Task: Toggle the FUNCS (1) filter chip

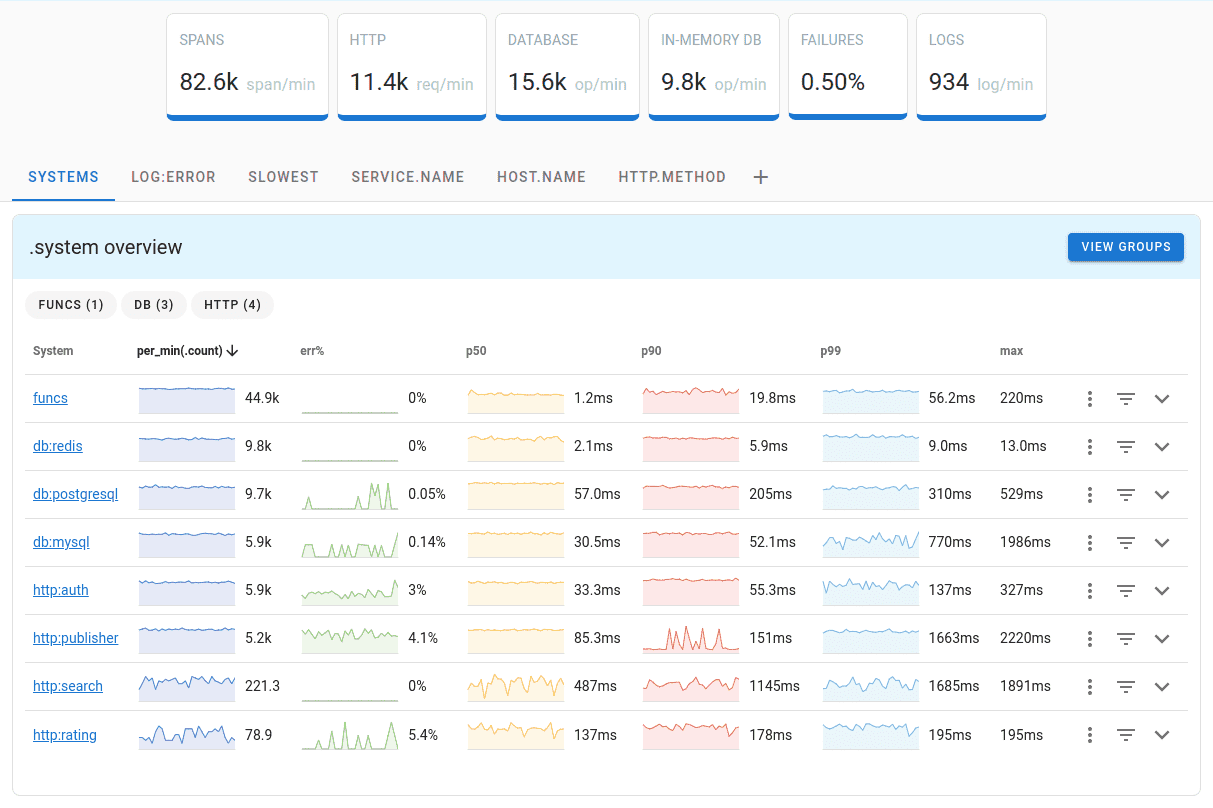Action: pos(70,305)
